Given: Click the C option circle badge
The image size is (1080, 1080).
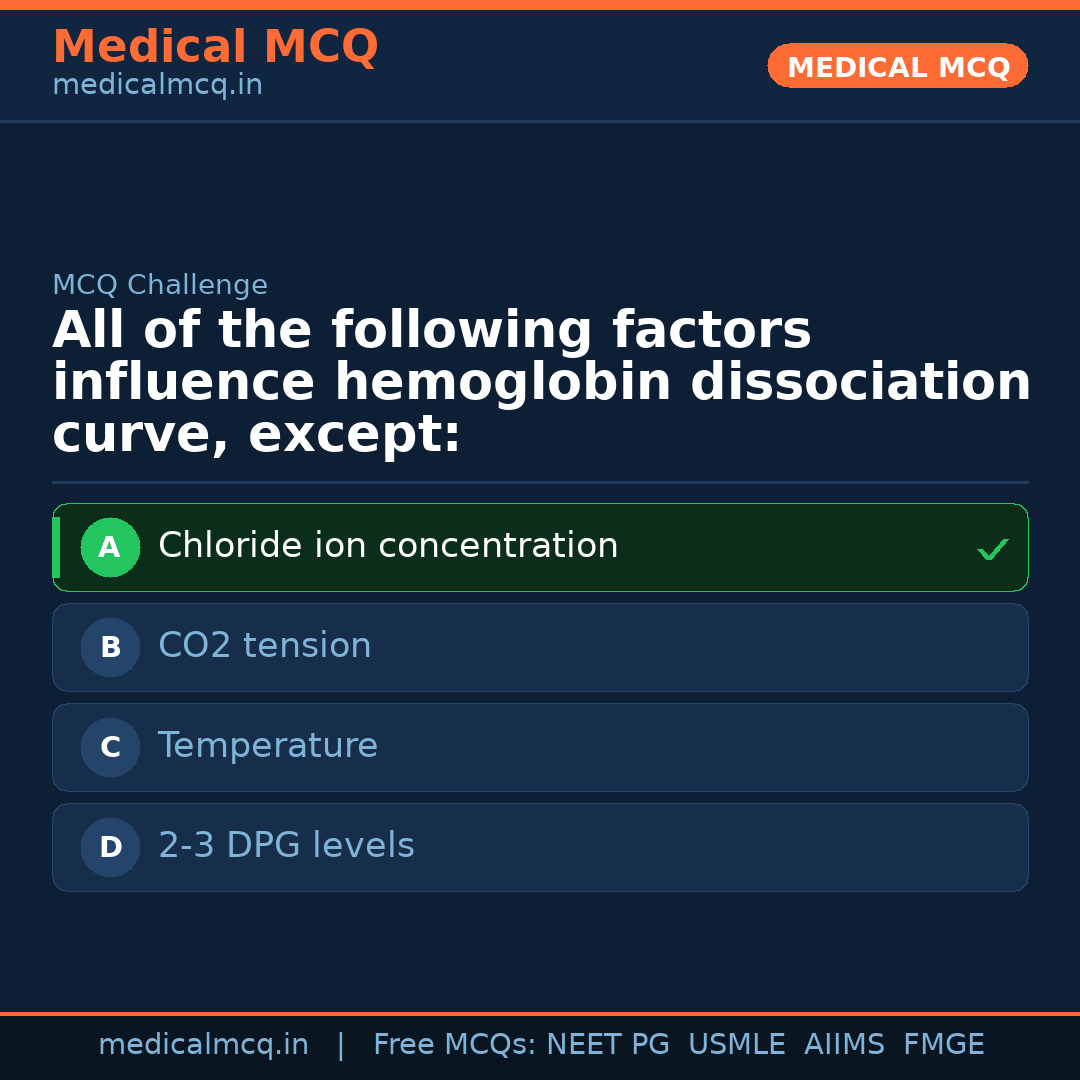Looking at the screenshot, I should (x=110, y=747).
